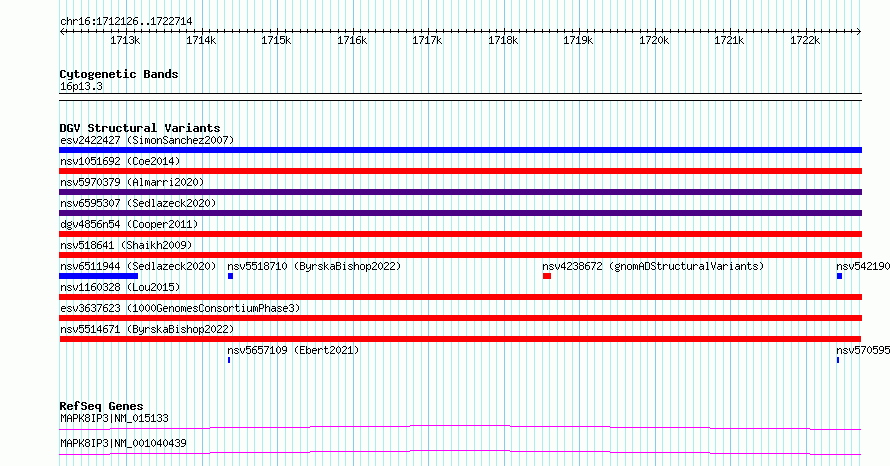Viewport: 890px width, 466px height.
Task: Click the small red nsv4238672 variant marker
Action: pyautogui.click(x=547, y=276)
